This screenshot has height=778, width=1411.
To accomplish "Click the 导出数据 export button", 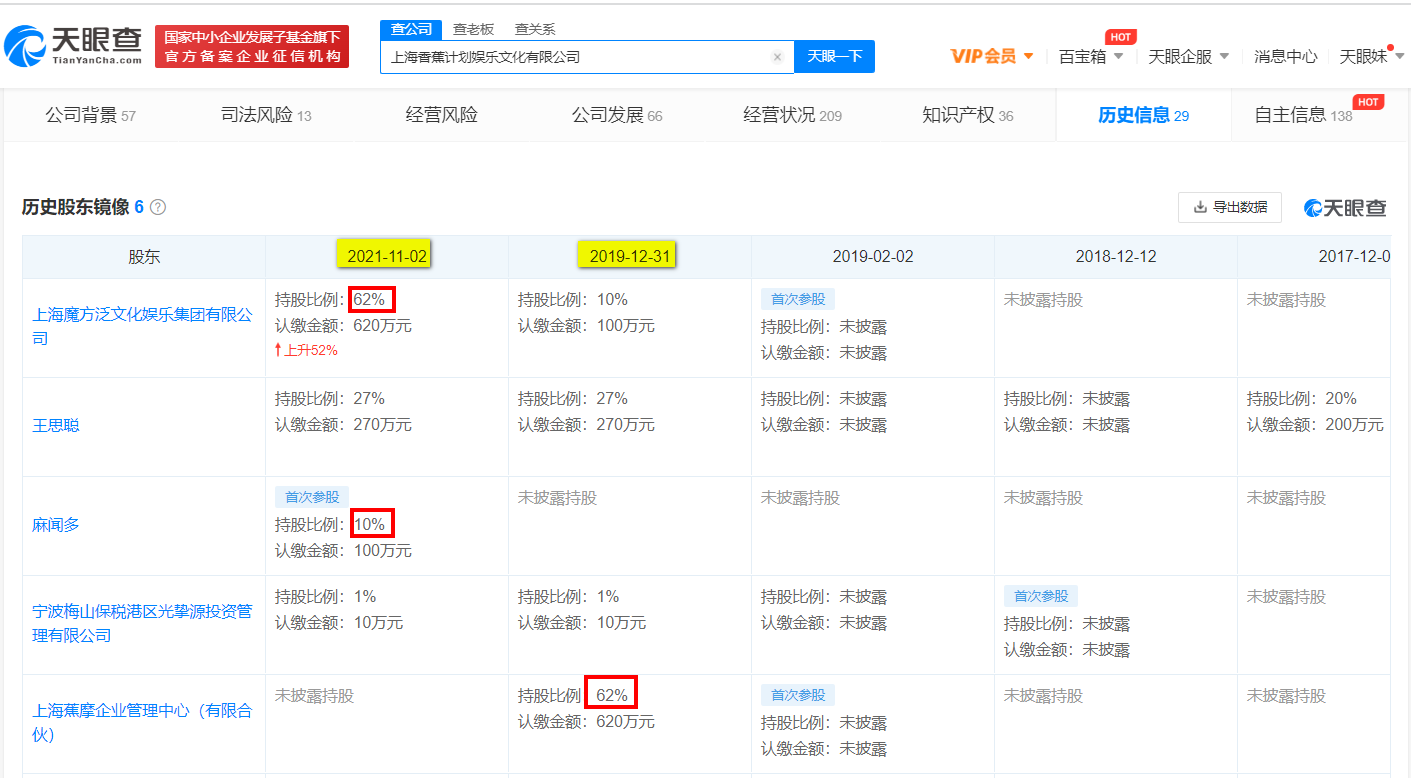I will 1230,207.
